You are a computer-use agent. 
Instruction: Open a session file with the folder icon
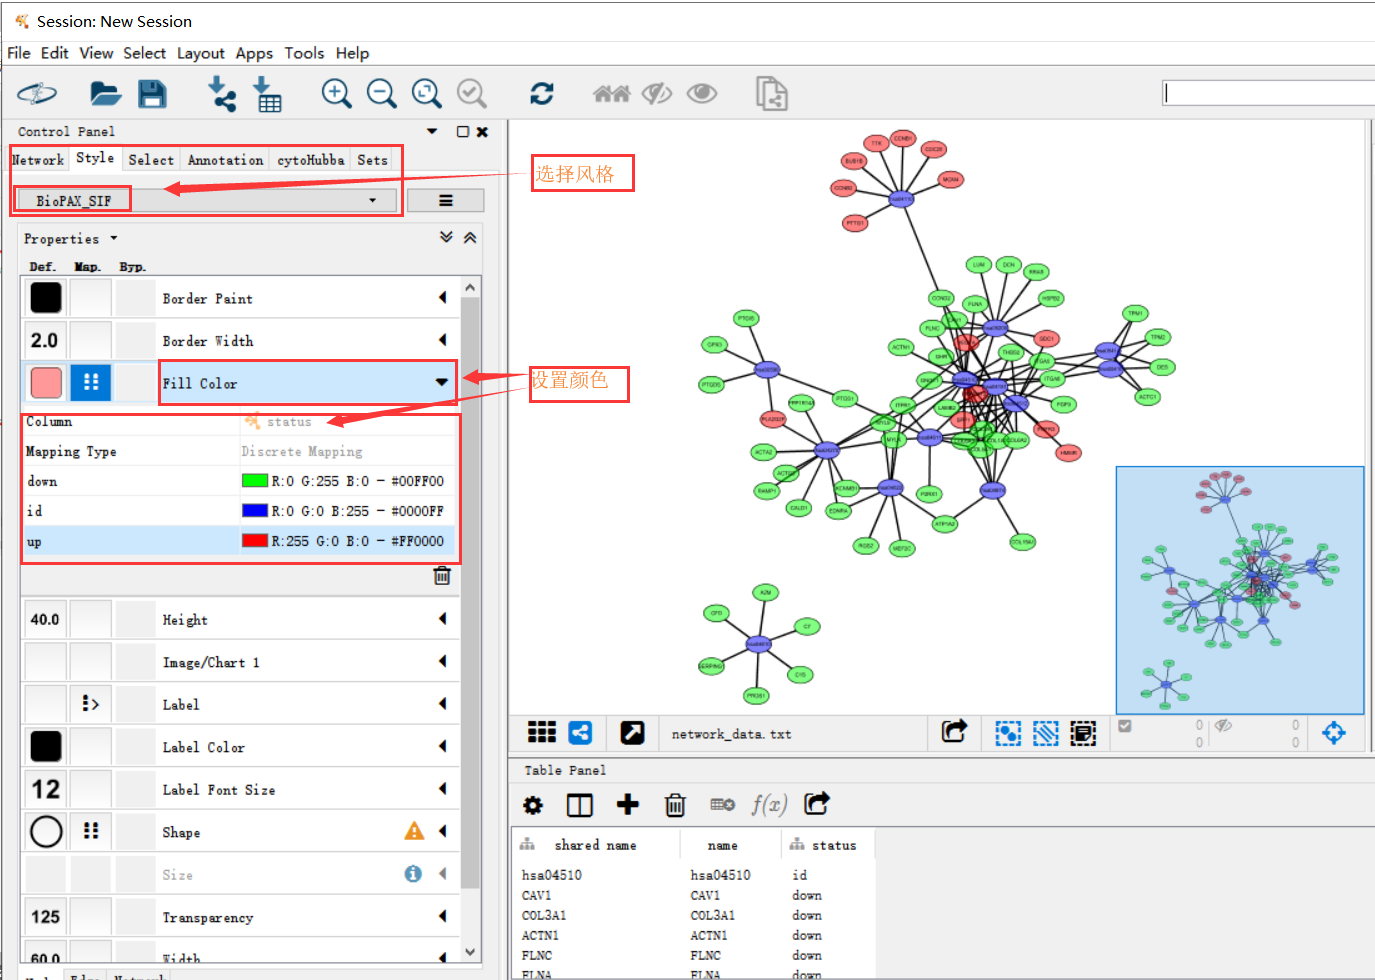[105, 94]
